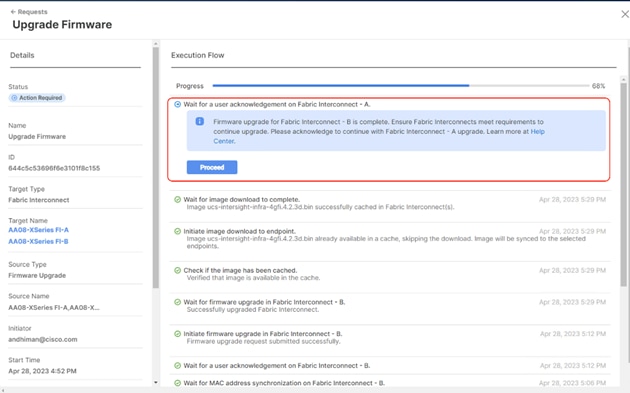This screenshot has height=393, width=630.
Task: Select 'Initiate image download to endpoint.' step
Action: [x=239, y=231]
